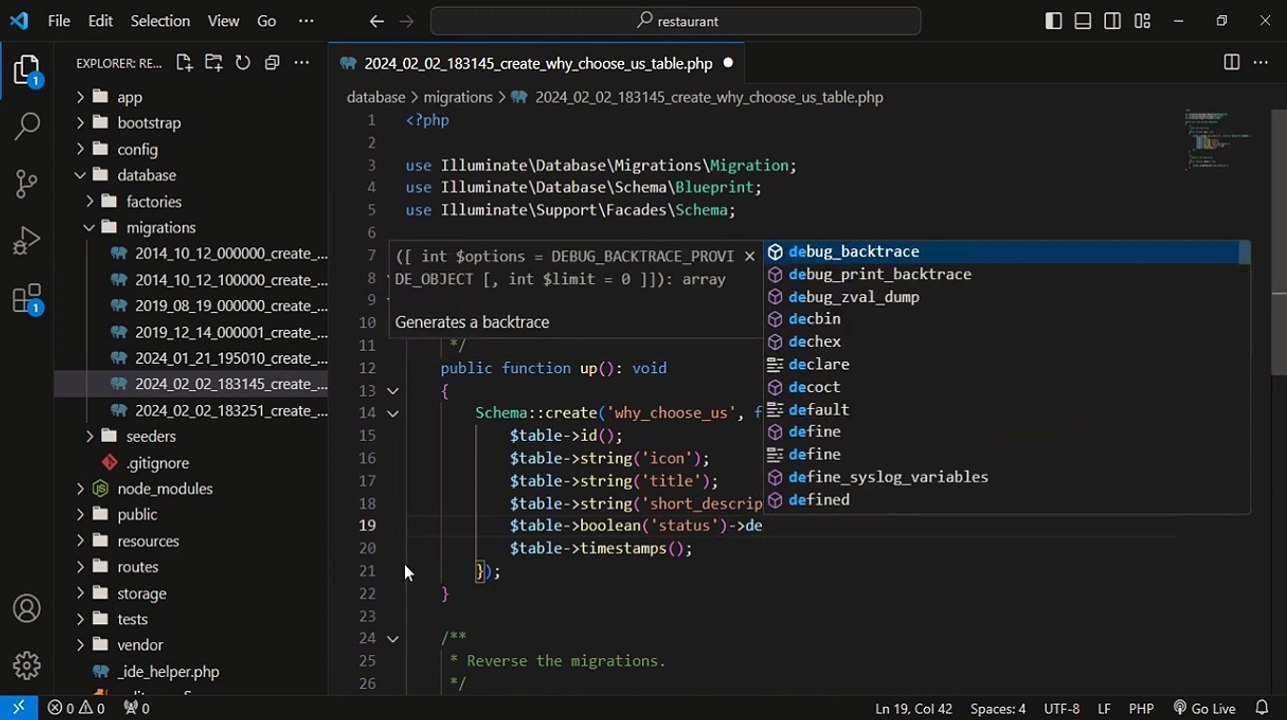Screen dimensions: 1287x720
Task: Expand the seeders folder
Action: 89,436
